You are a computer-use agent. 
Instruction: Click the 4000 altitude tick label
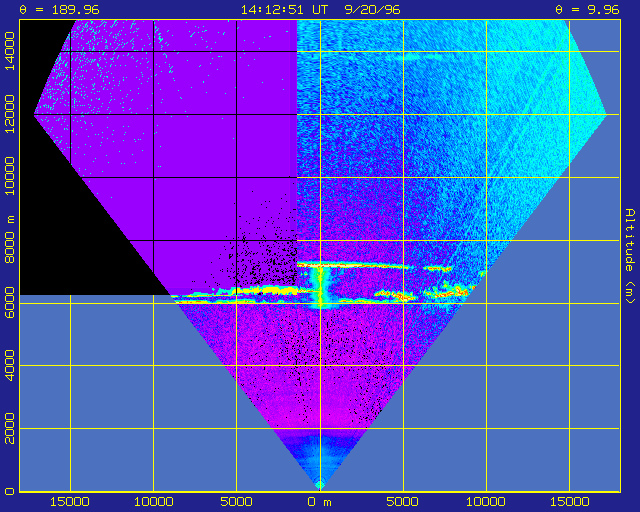pos(9,365)
